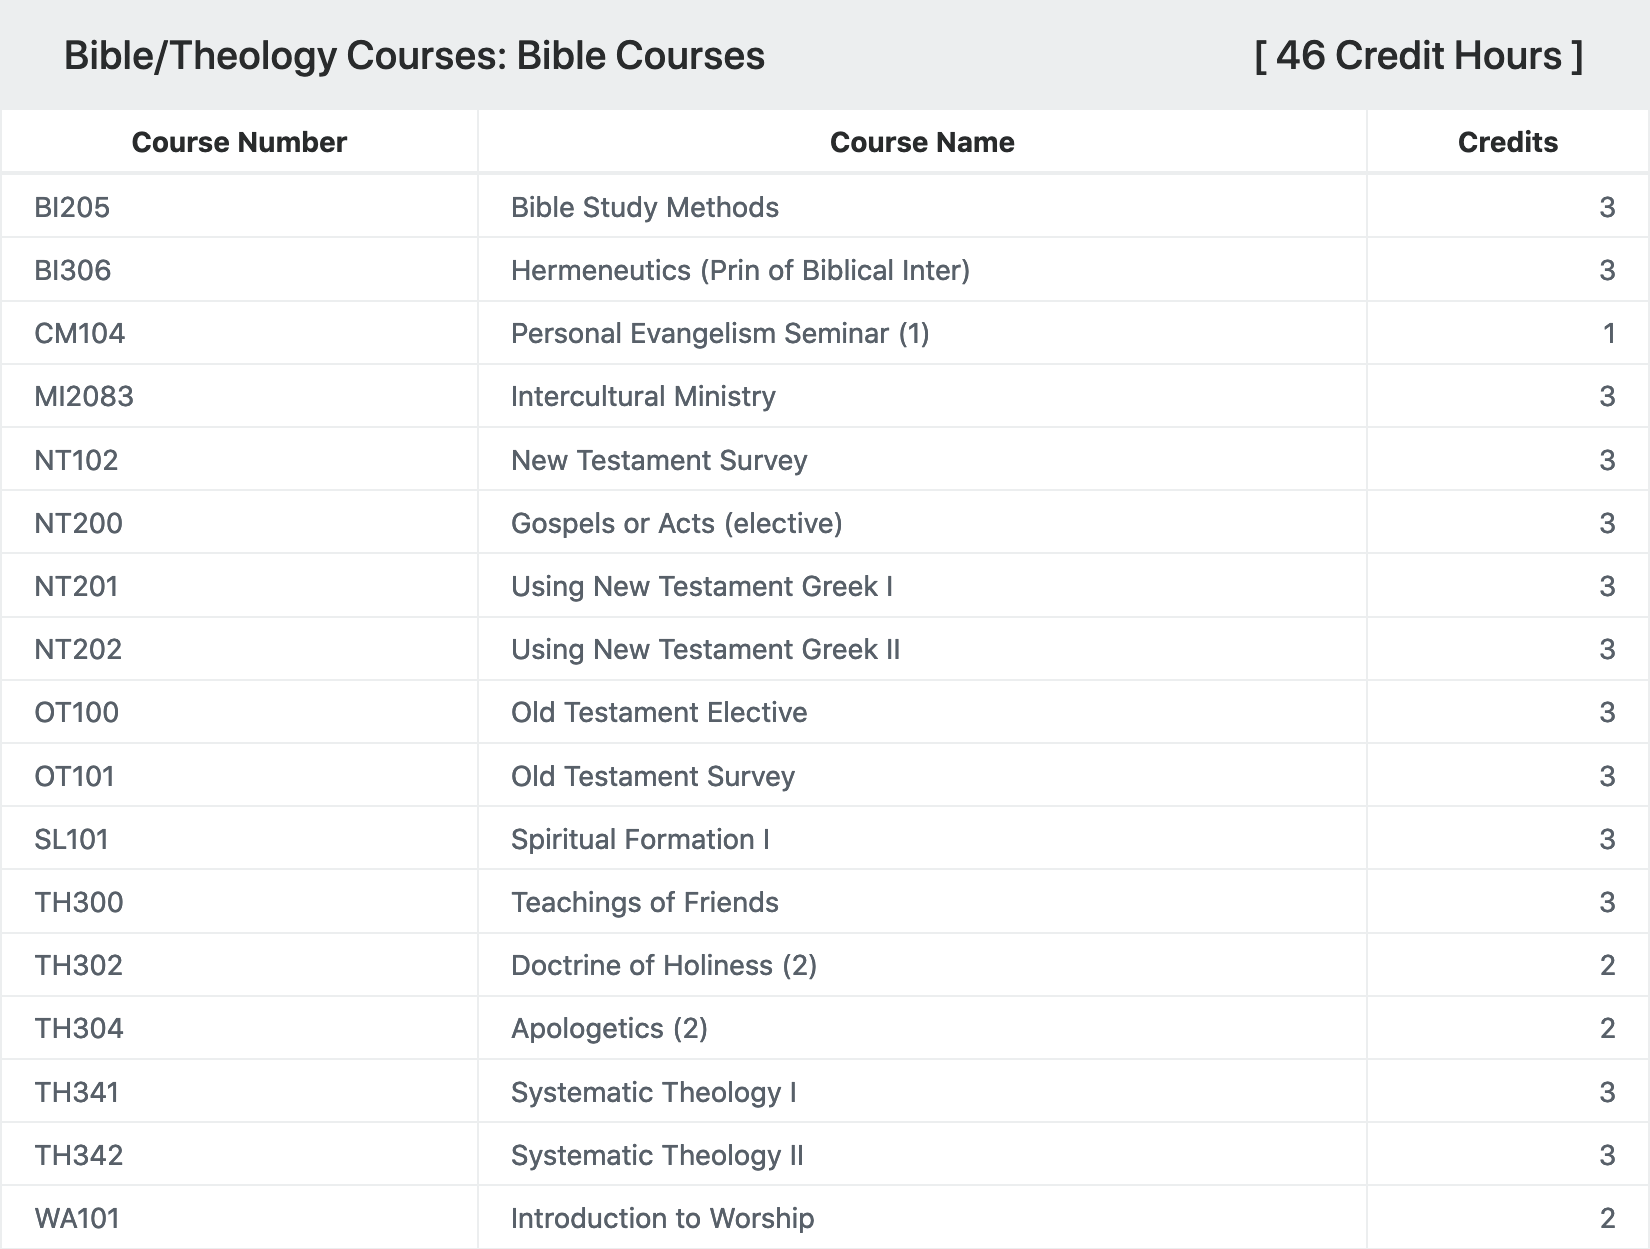The height and width of the screenshot is (1249, 1650).
Task: Click Systematic Theology II course name
Action: click(657, 1155)
